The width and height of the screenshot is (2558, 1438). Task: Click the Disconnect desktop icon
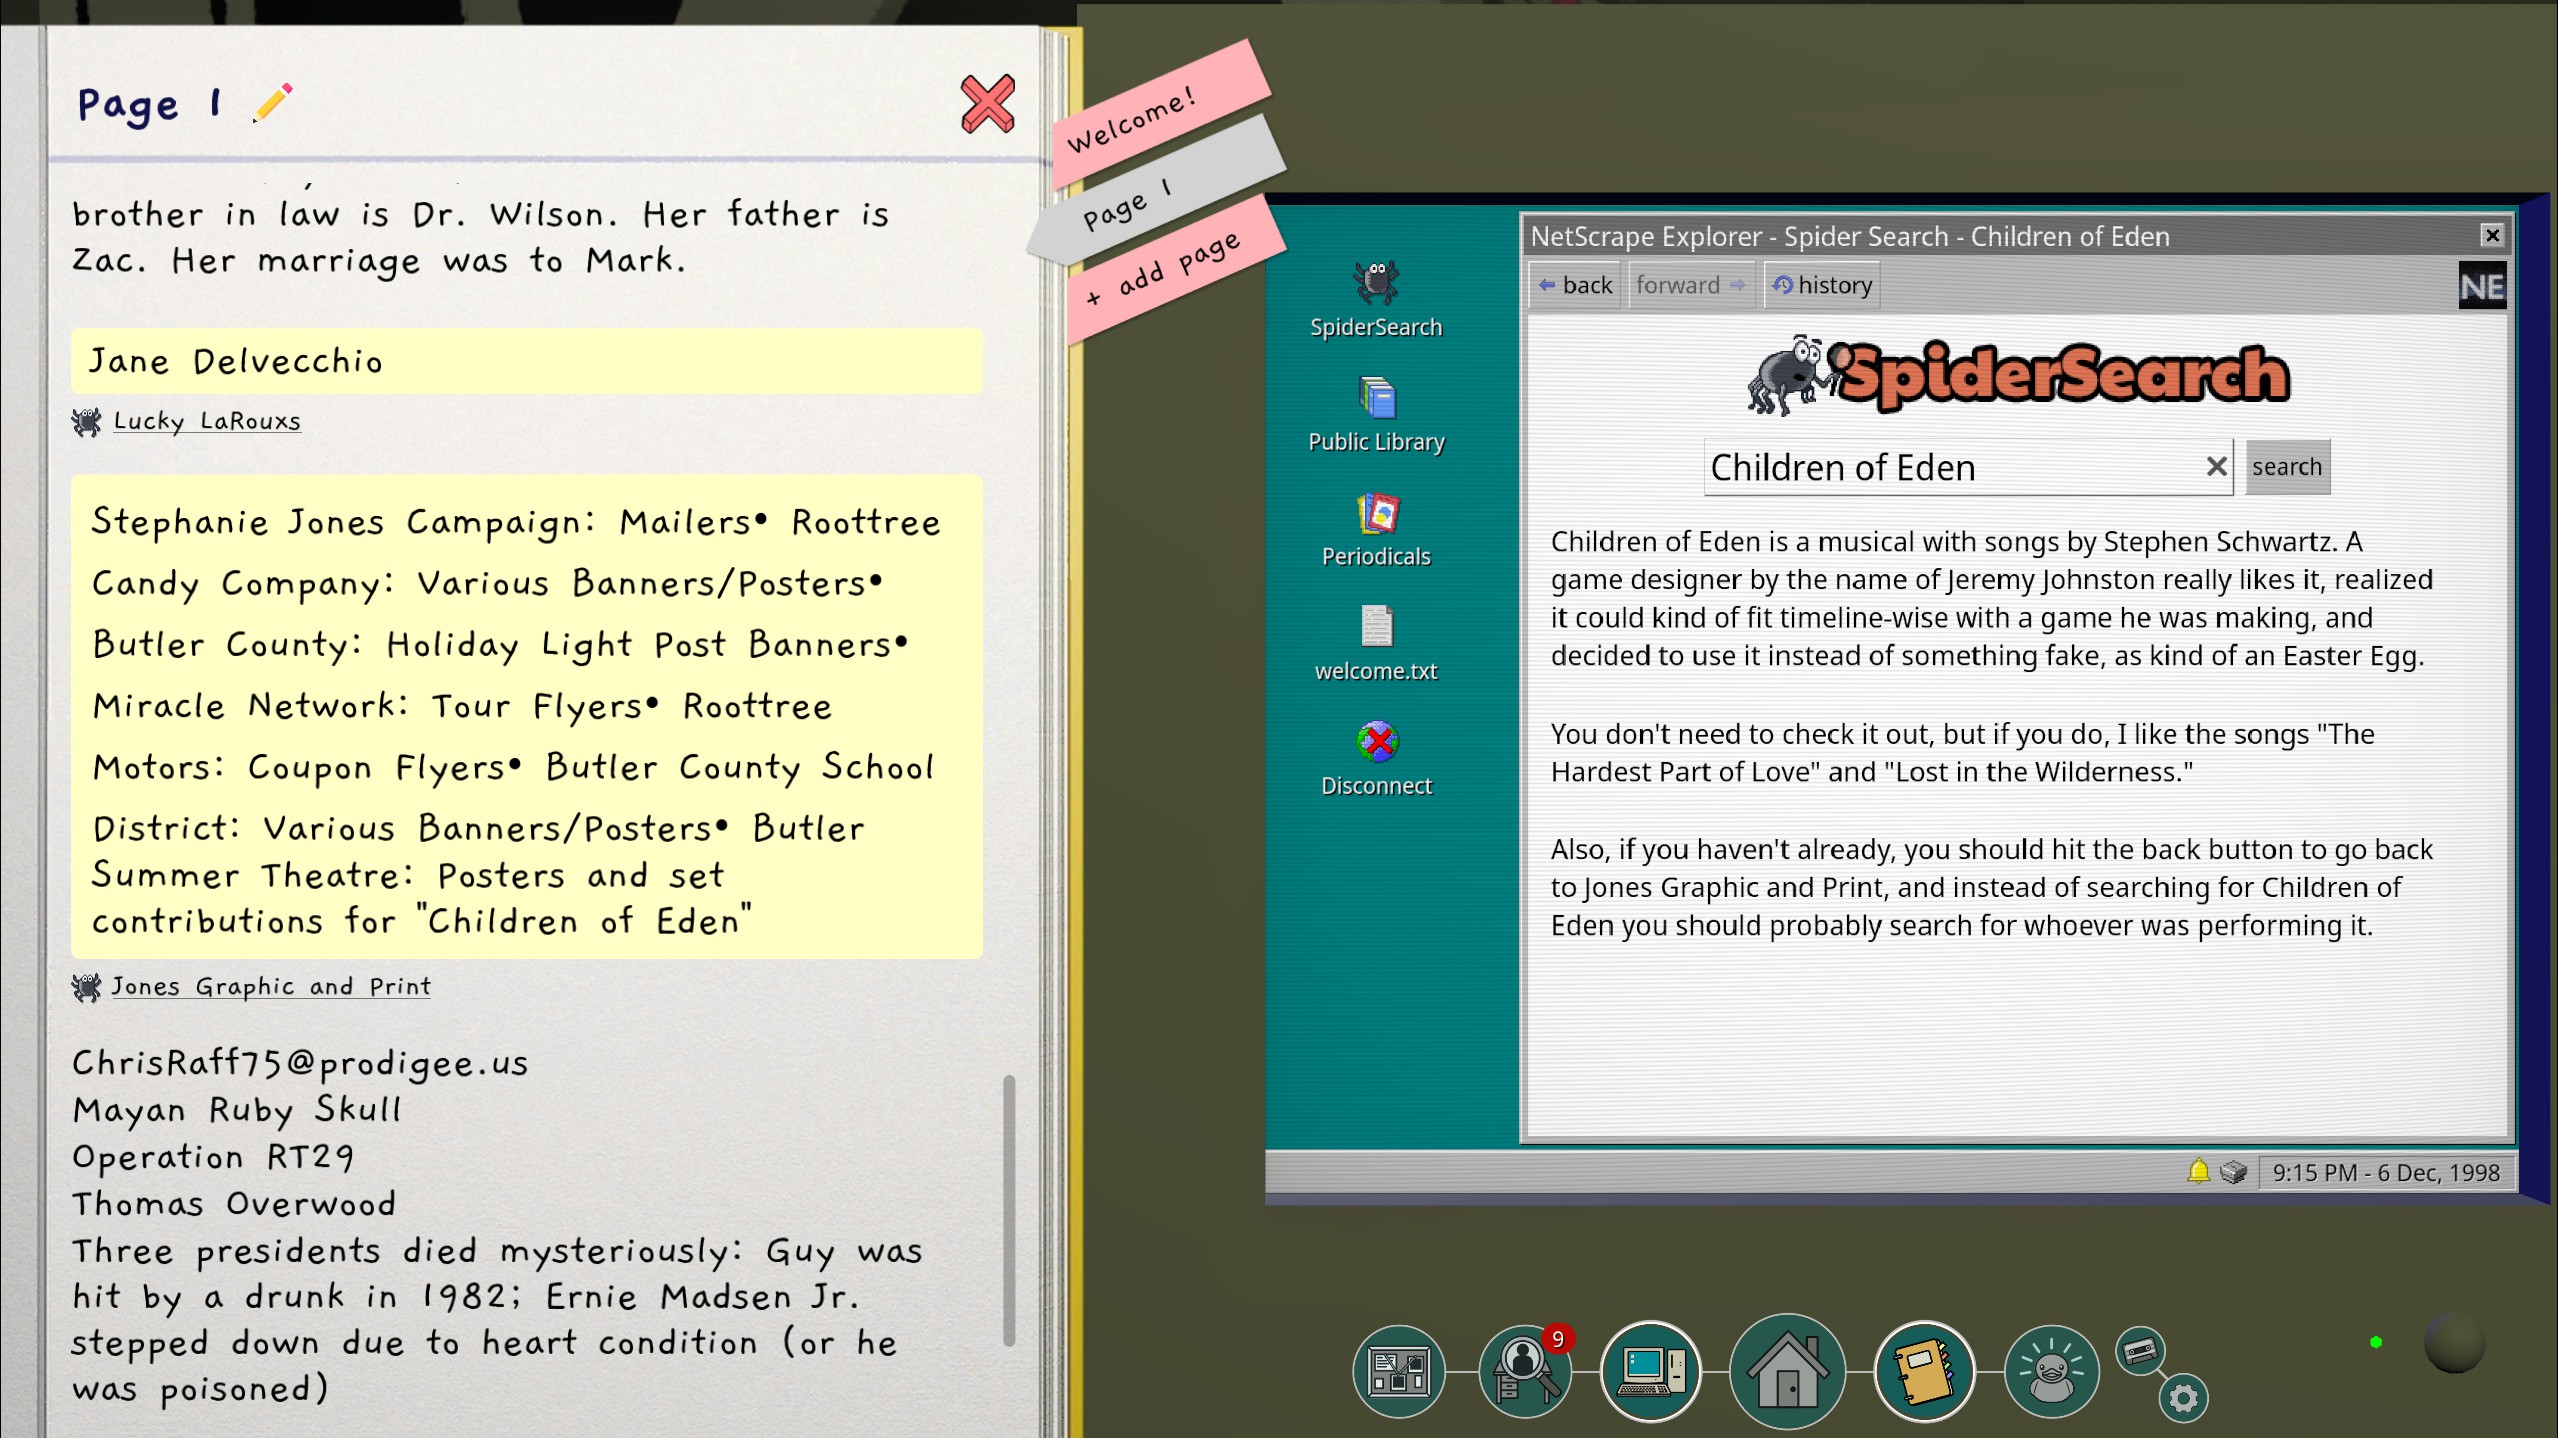pos(1376,758)
